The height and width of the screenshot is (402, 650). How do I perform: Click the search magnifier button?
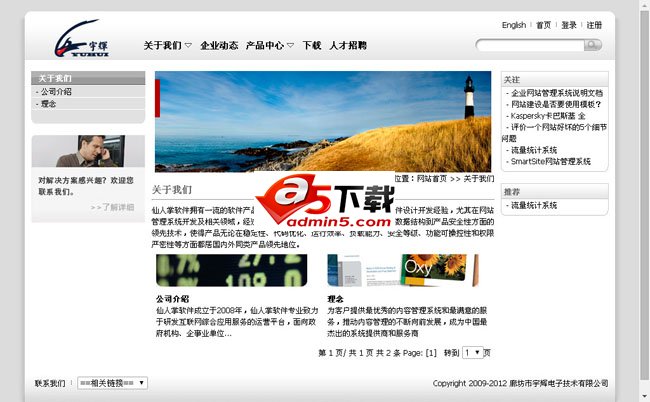coord(593,45)
